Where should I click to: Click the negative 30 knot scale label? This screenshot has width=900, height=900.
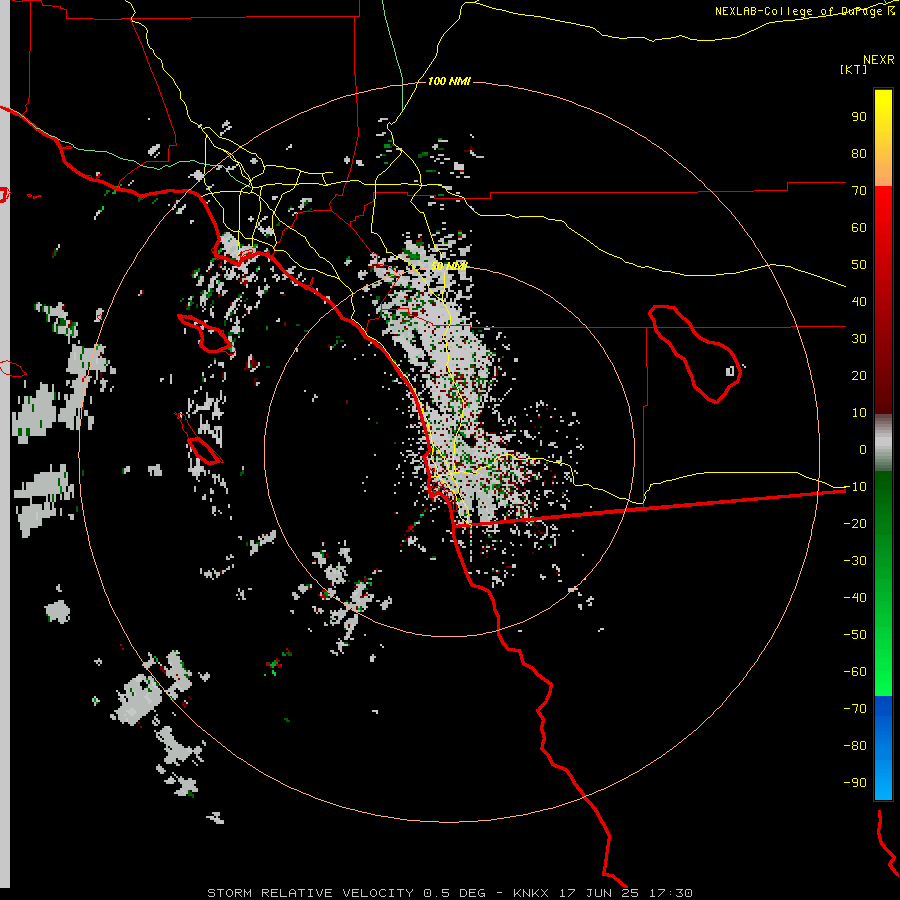(855, 561)
